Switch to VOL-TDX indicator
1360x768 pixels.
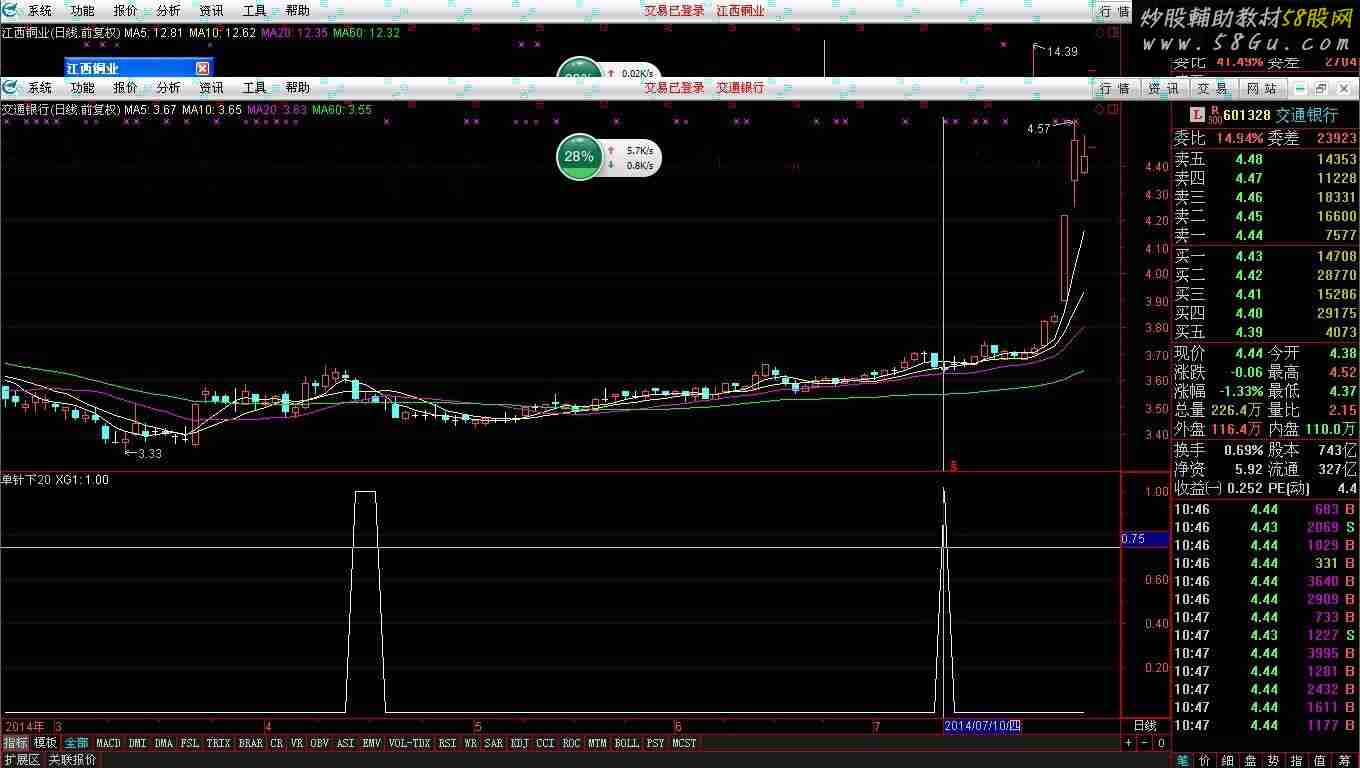410,743
